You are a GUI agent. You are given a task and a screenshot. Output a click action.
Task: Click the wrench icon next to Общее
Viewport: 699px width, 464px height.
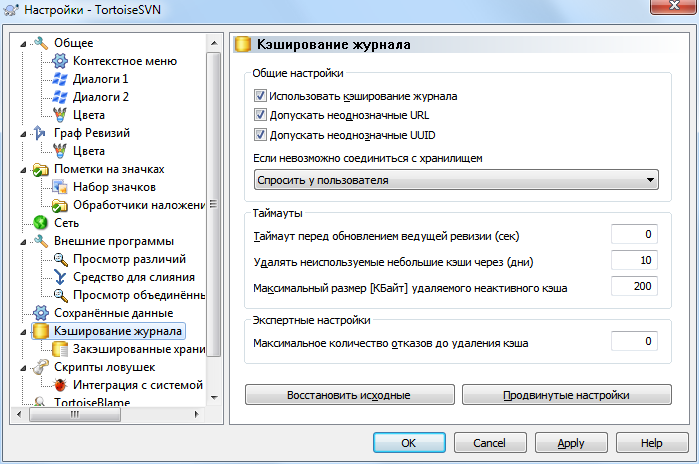click(x=41, y=43)
